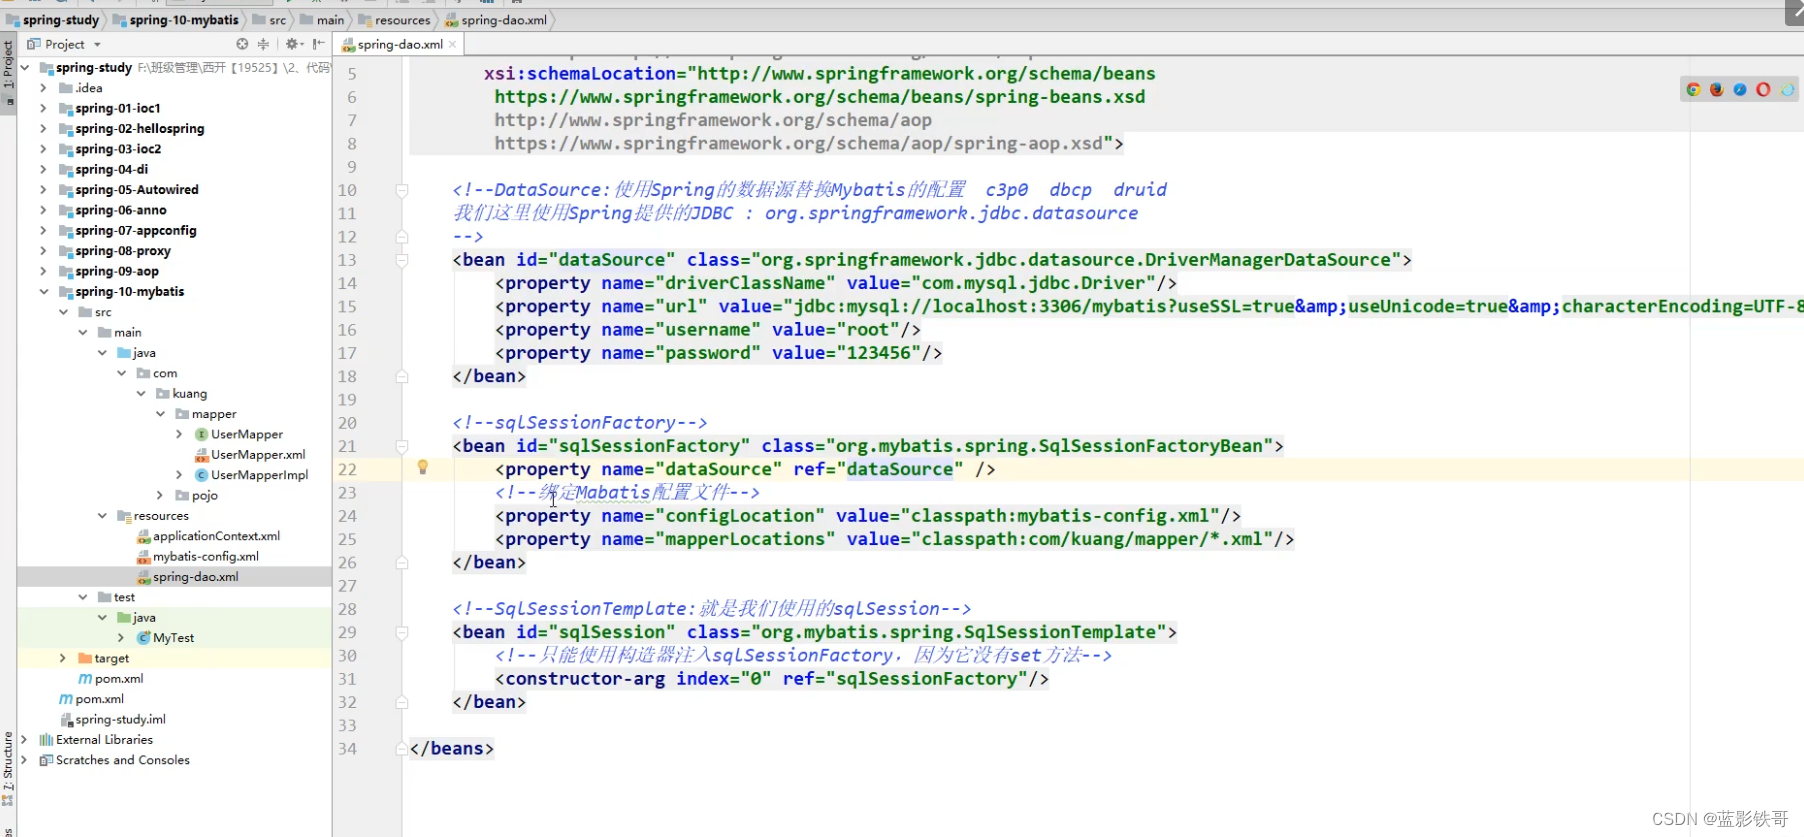Image resolution: width=1804 pixels, height=837 pixels.
Task: Click line number 34 in gutter
Action: (x=347, y=749)
